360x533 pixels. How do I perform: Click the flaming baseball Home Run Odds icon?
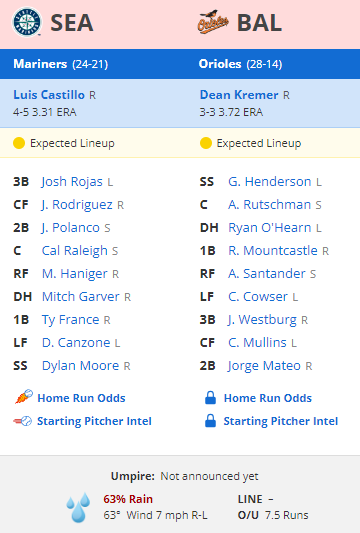23,397
